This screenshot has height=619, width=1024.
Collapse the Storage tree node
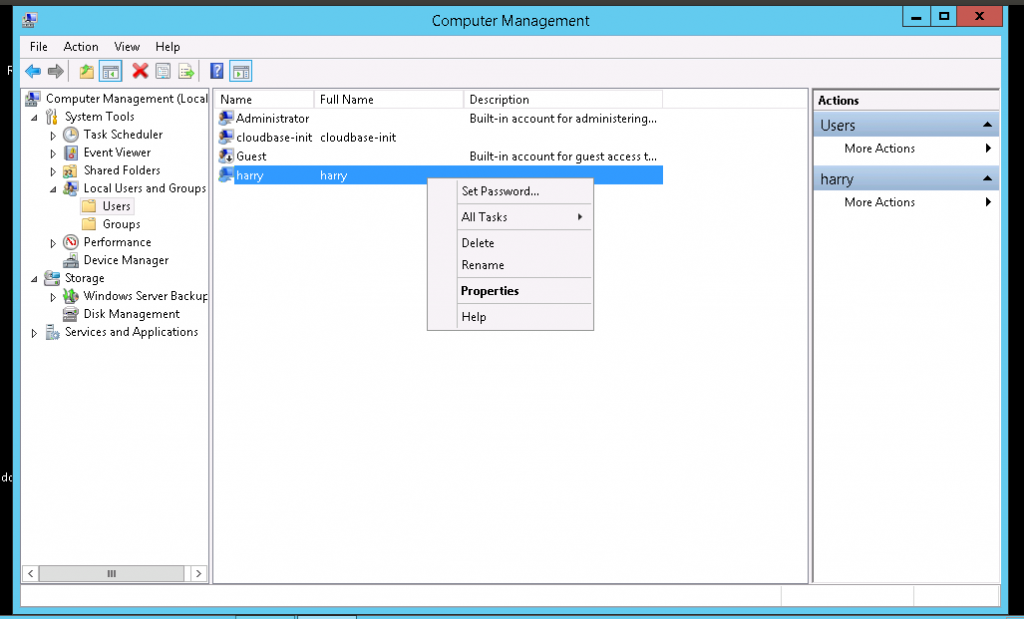35,279
